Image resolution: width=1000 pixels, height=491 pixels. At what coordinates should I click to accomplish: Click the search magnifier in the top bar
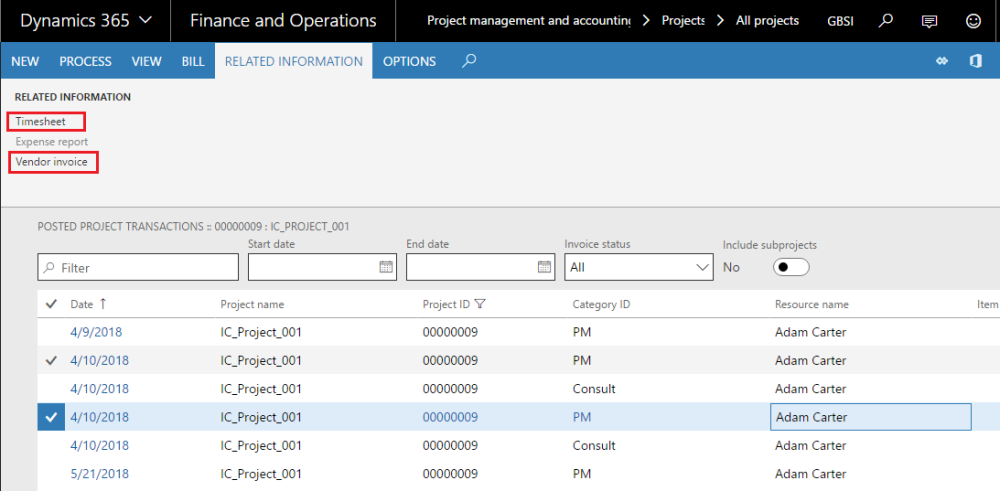(885, 21)
